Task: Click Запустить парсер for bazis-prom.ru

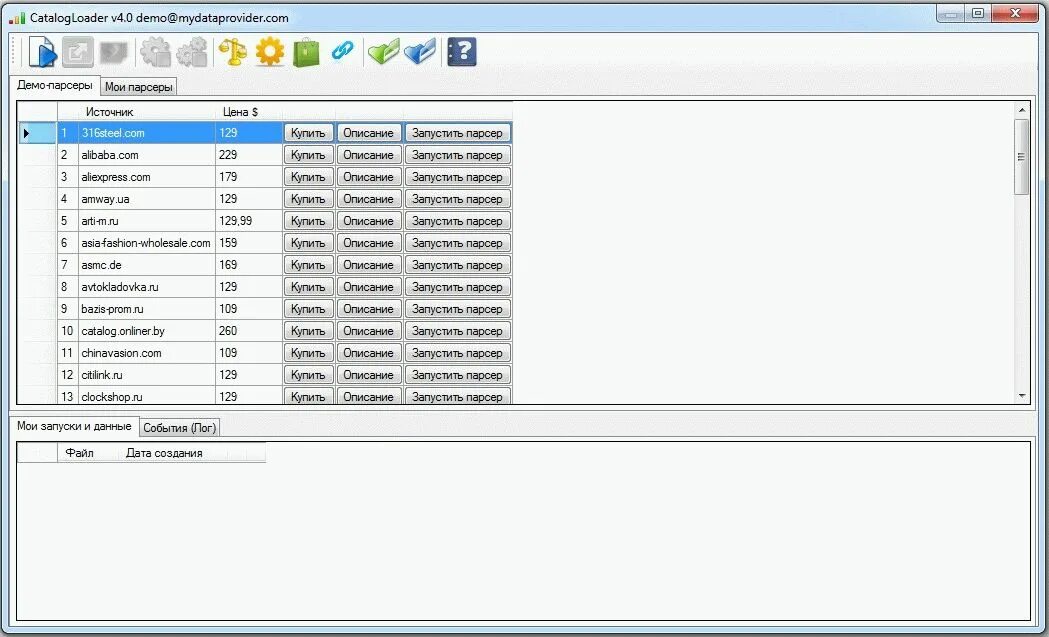Action: [x=458, y=309]
